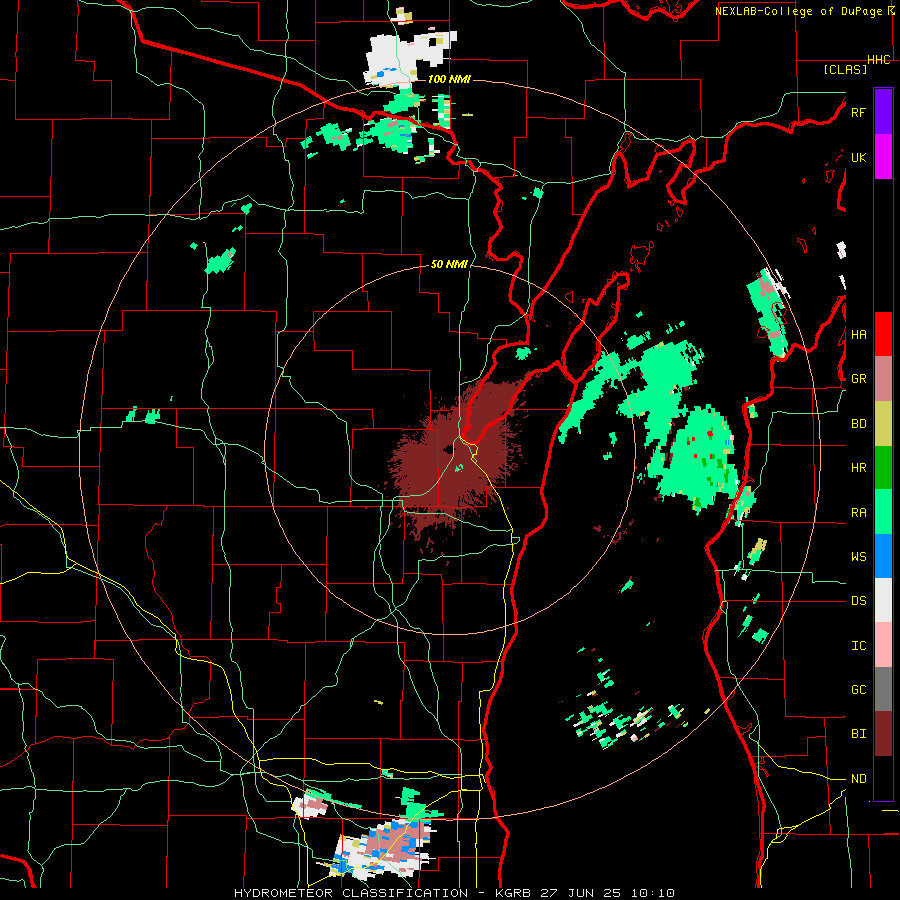The image size is (900, 900).
Task: Click the "ND" legend label
Action: 858,779
